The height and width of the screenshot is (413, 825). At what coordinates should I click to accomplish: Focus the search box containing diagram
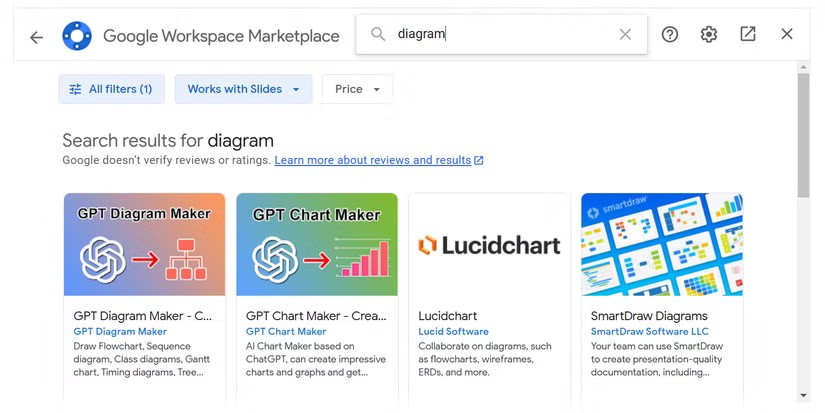(x=501, y=34)
